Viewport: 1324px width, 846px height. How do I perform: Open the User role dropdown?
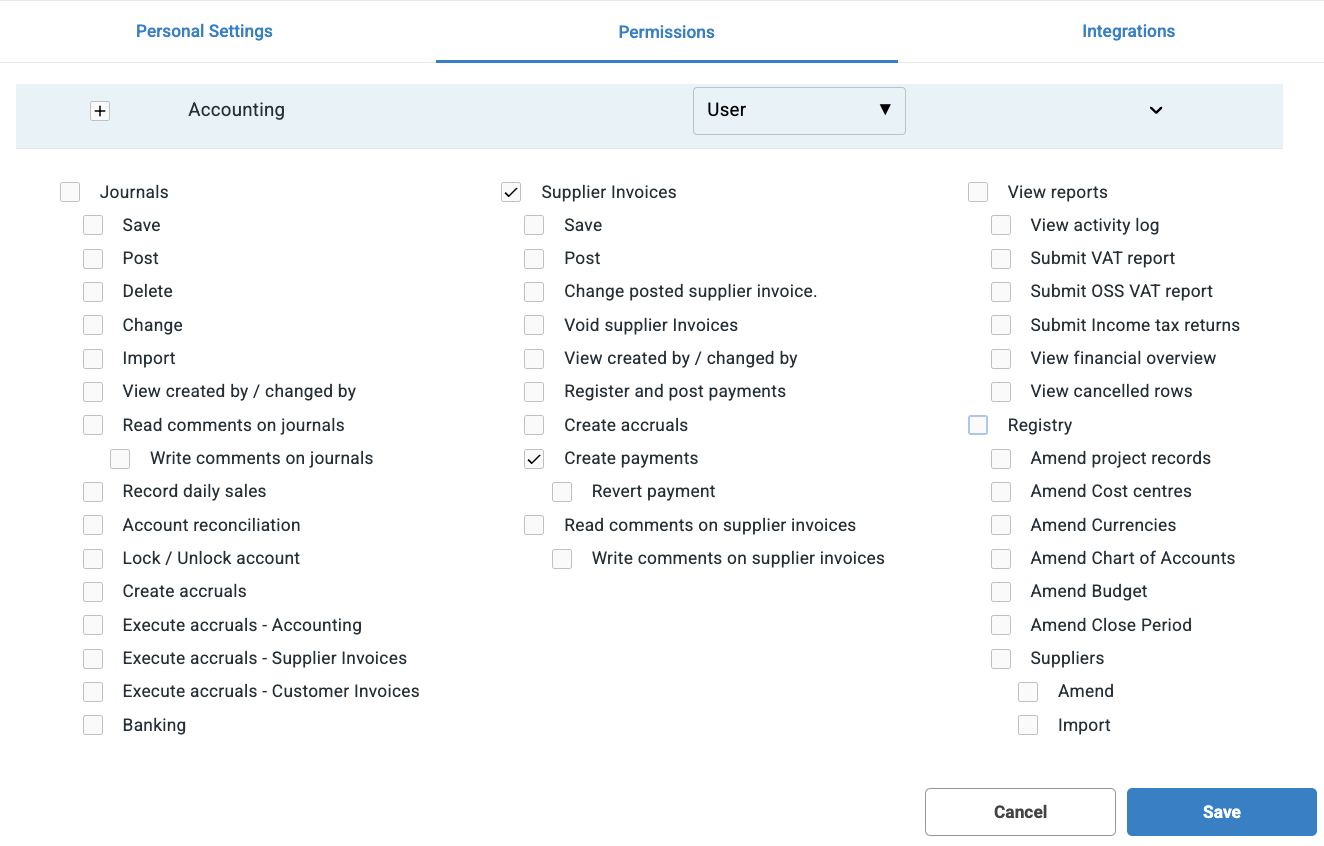799,110
